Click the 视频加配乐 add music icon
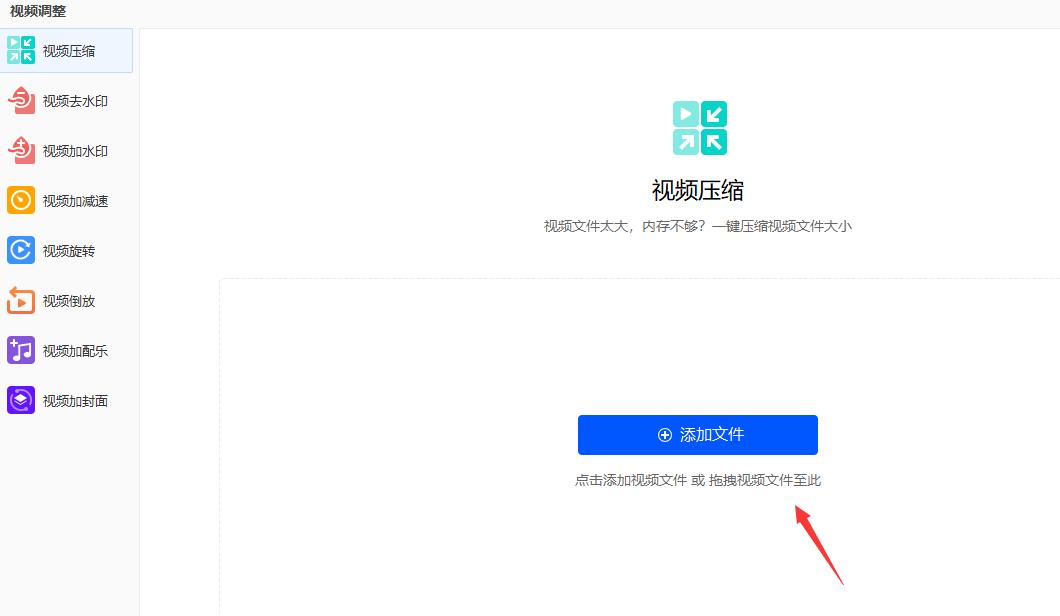1060x616 pixels. pos(20,350)
